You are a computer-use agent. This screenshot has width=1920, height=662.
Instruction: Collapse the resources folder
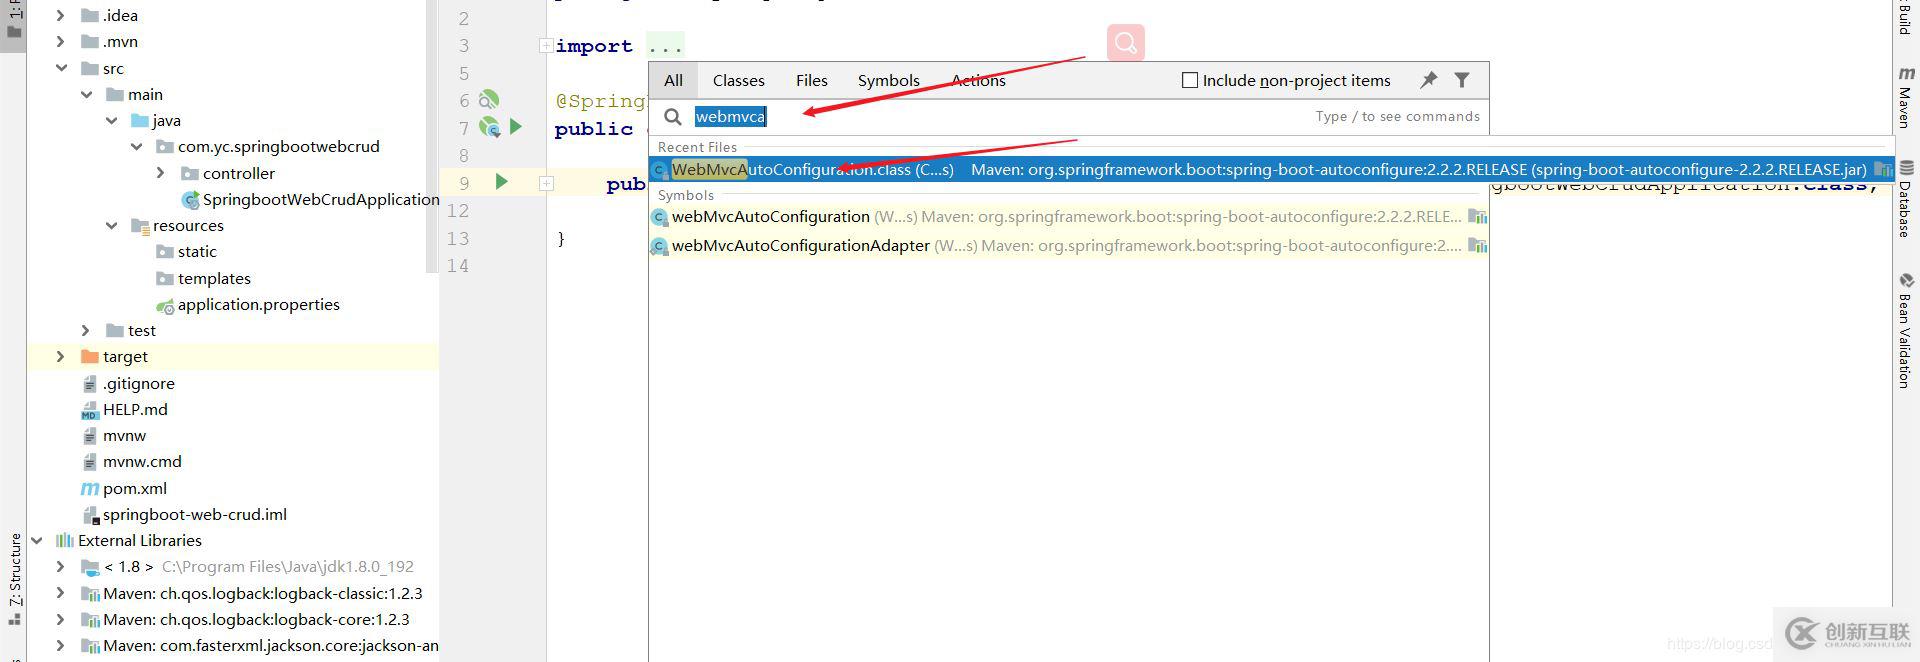click(111, 225)
